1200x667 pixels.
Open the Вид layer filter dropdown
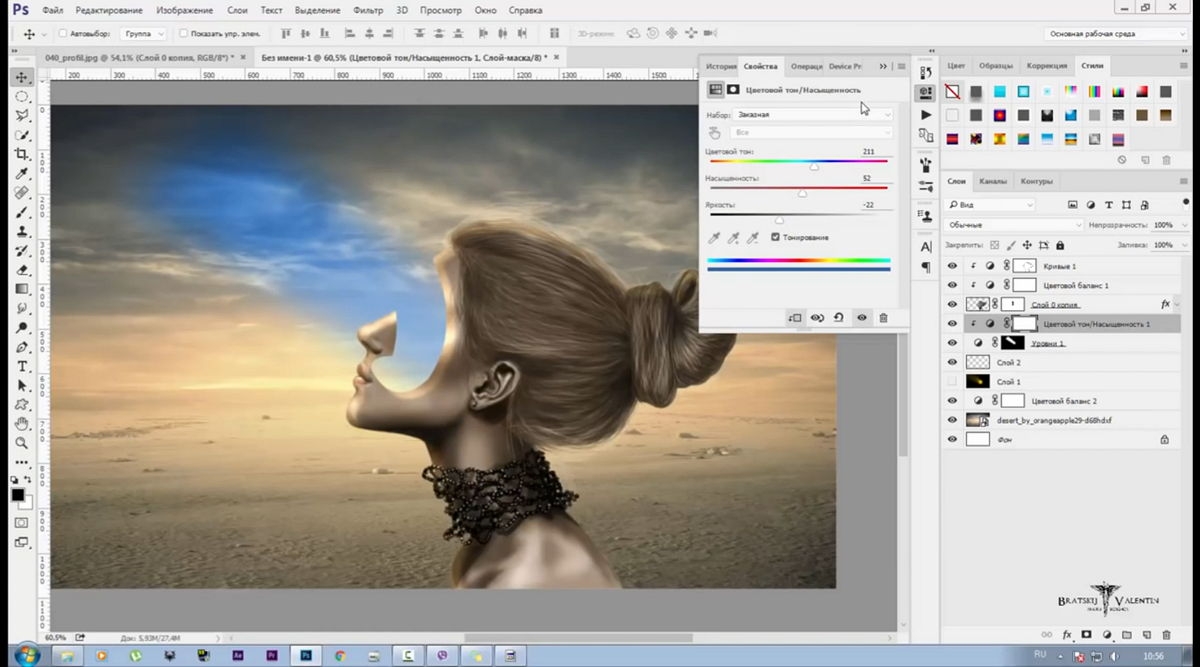click(x=990, y=205)
